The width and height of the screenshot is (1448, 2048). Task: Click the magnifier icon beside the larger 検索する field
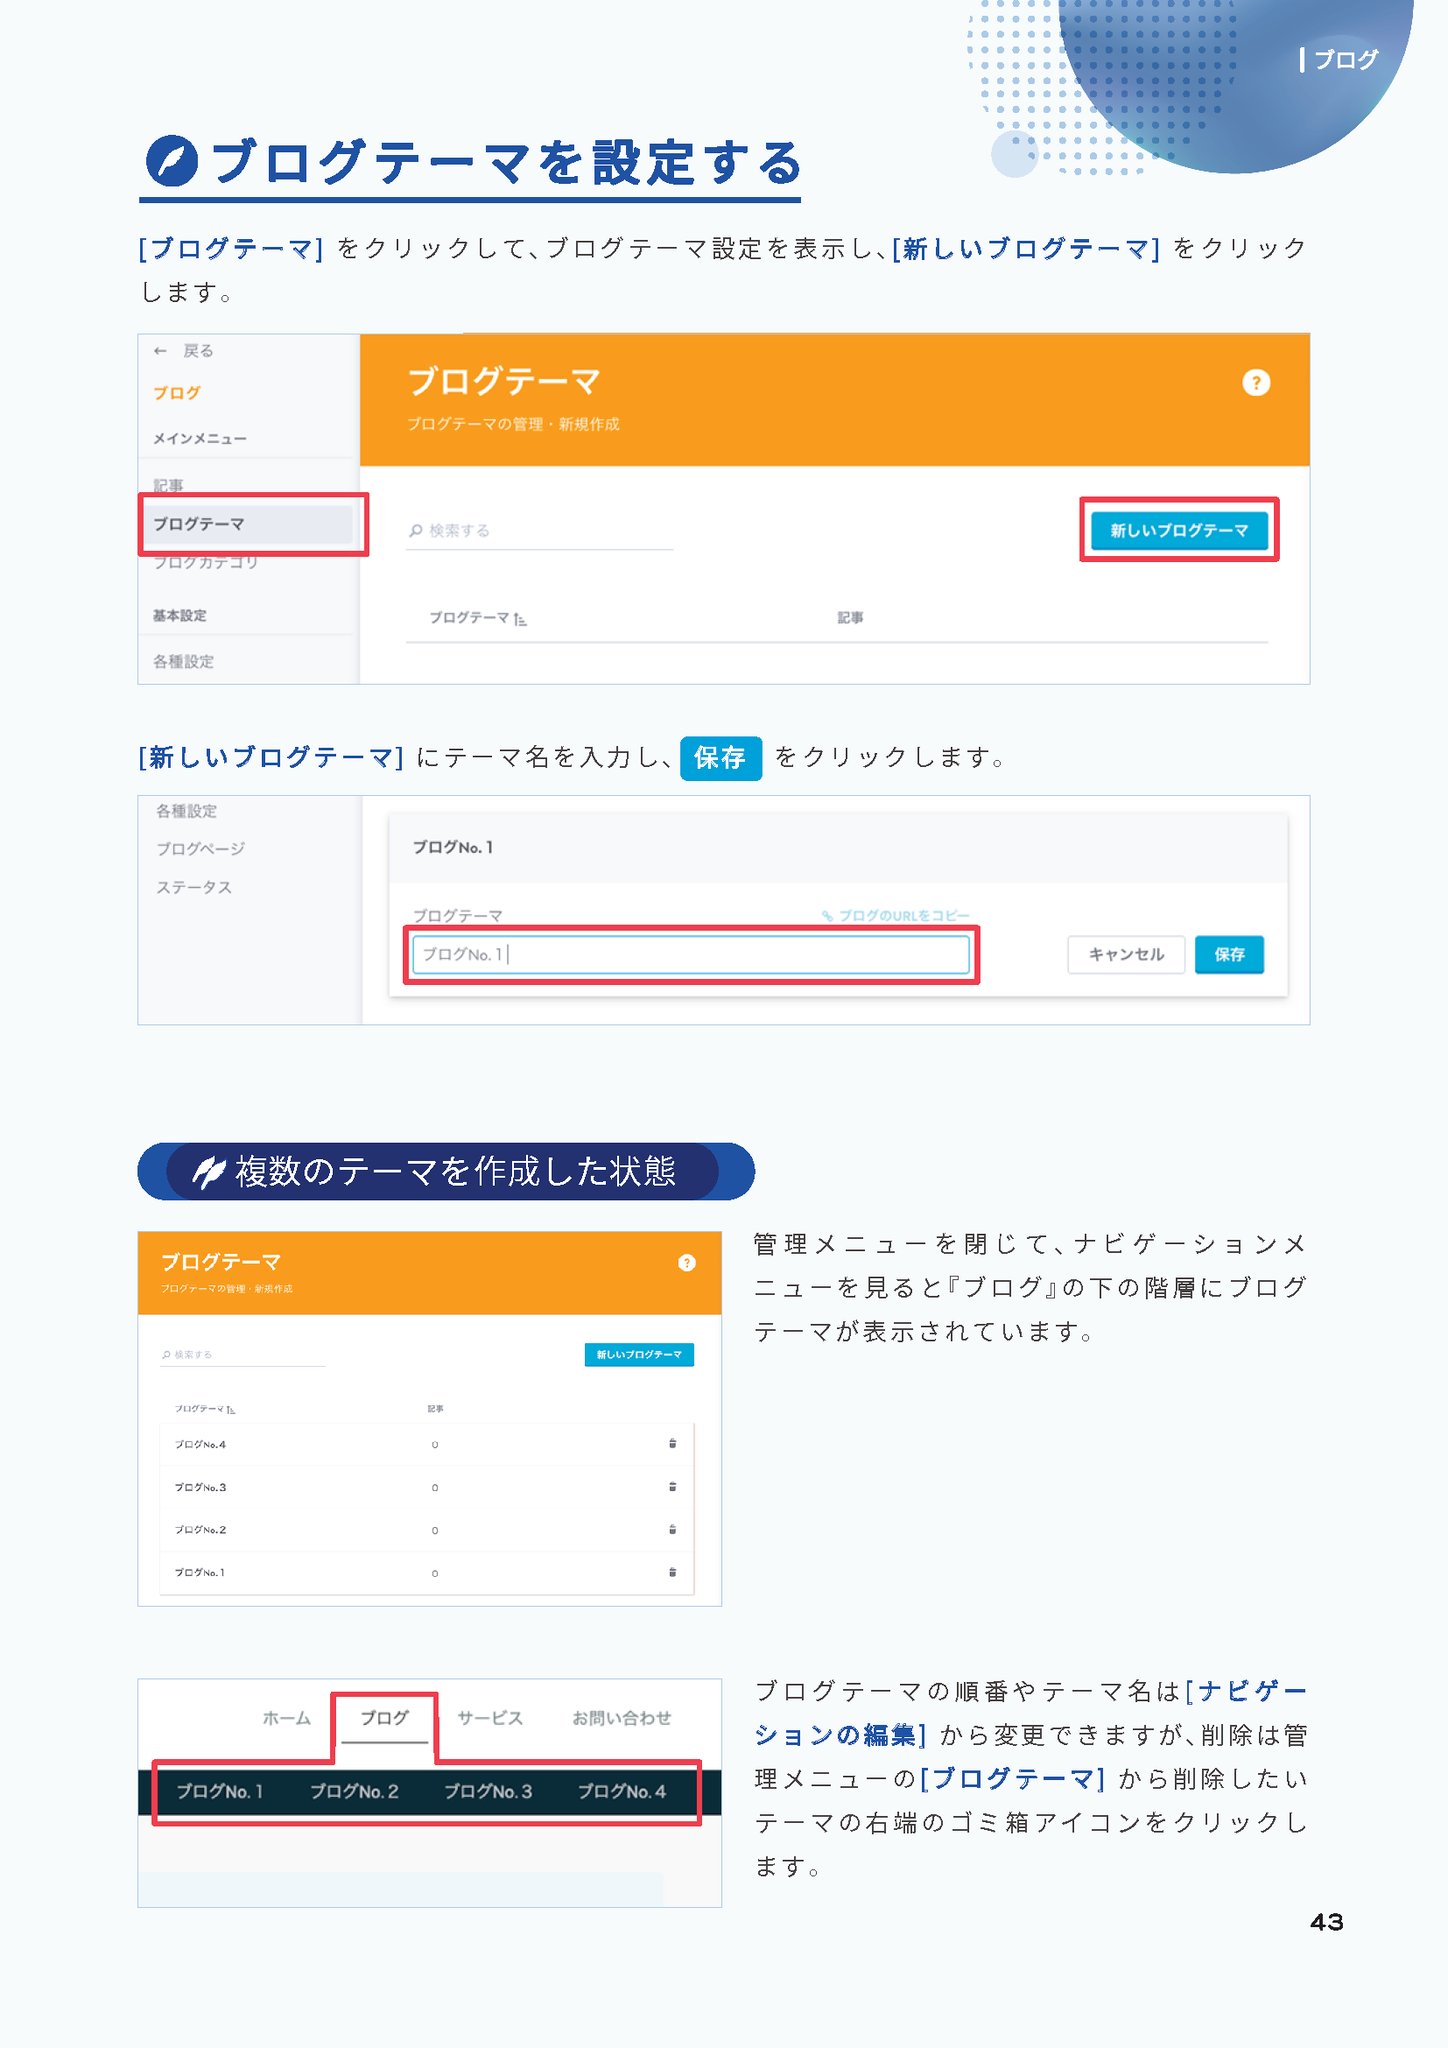[x=416, y=531]
